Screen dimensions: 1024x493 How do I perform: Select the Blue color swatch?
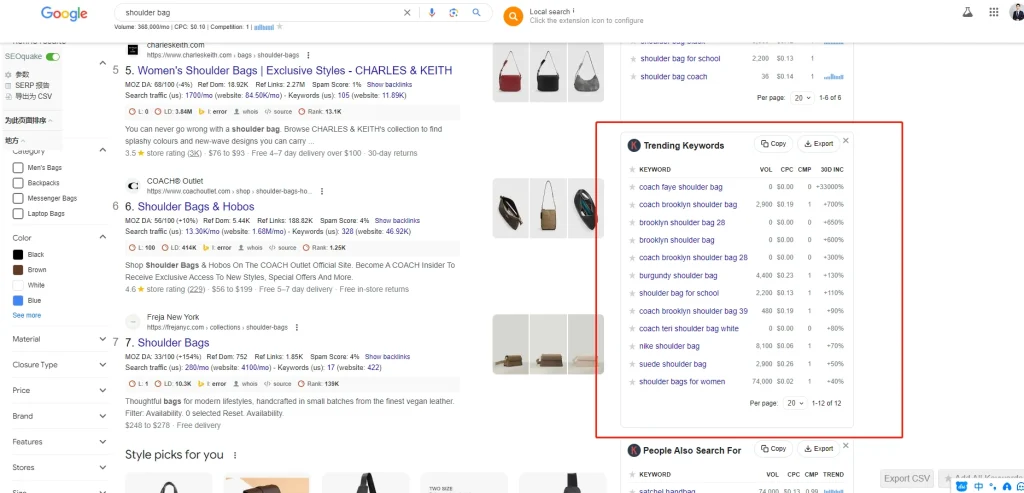click(18, 300)
